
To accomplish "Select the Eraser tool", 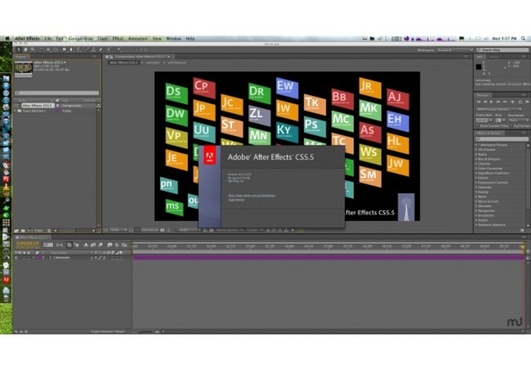I will (x=101, y=50).
